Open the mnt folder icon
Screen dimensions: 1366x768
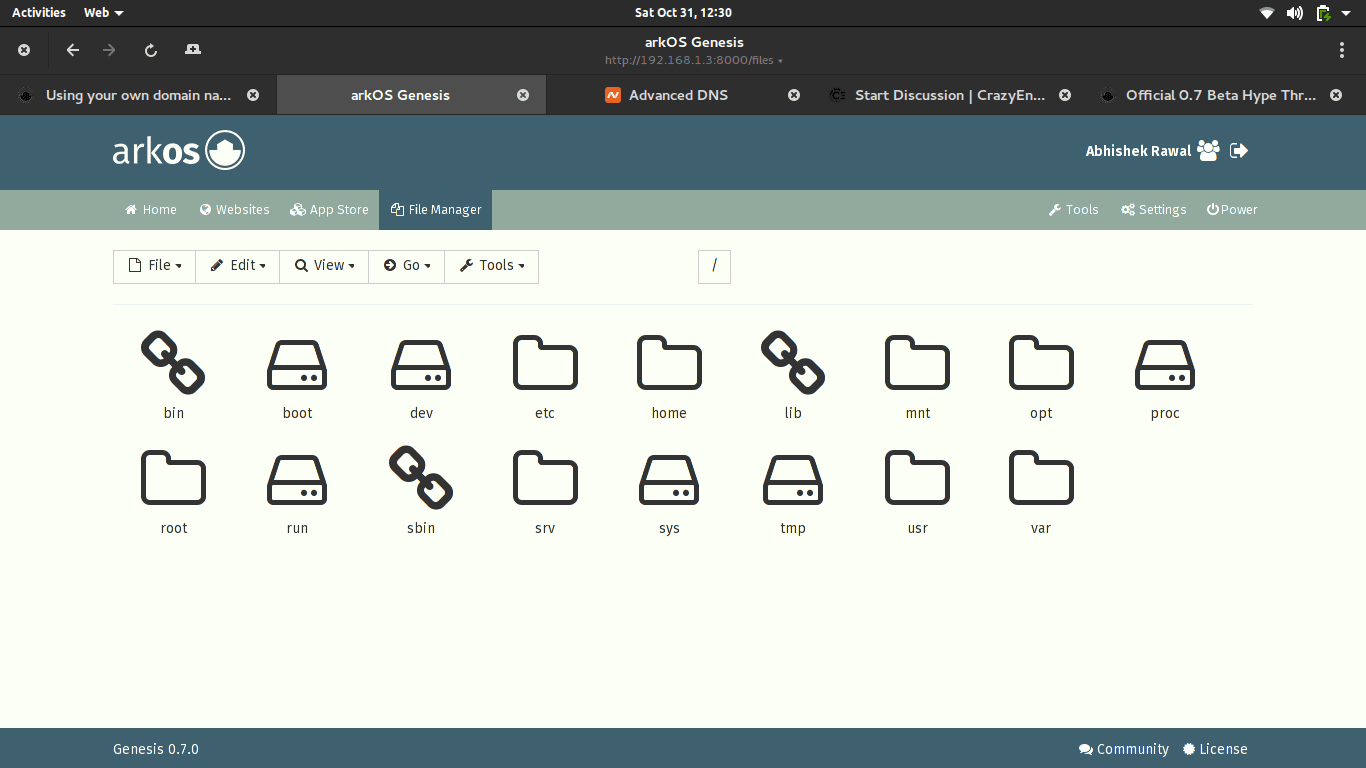pos(917,362)
